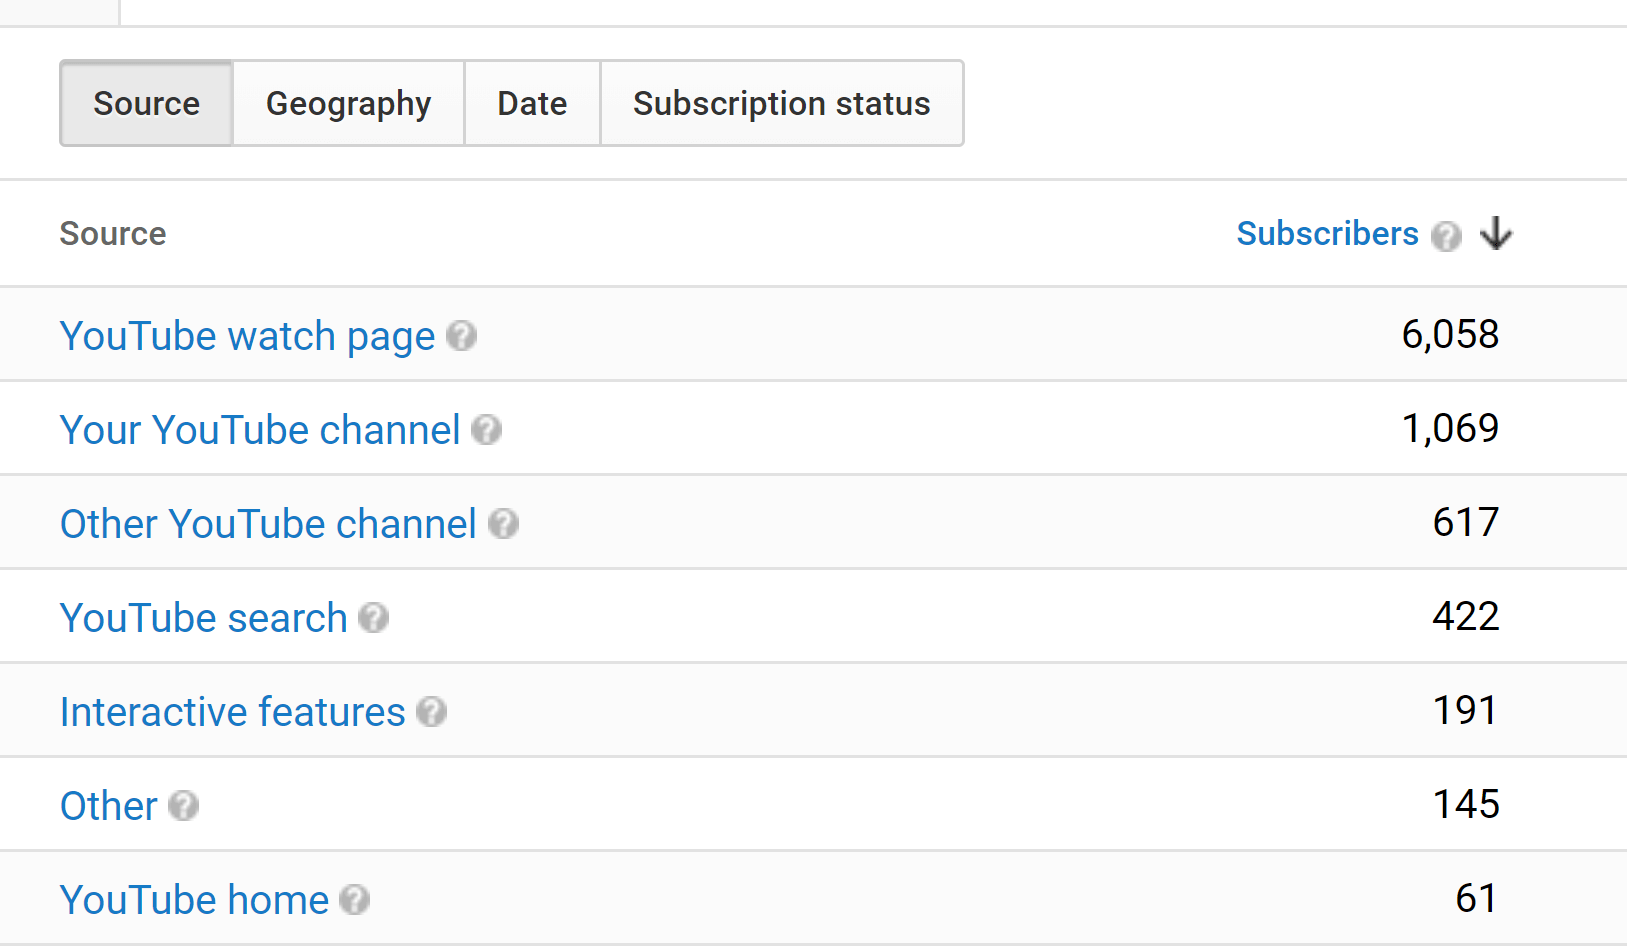Switch to Subscription status tab
Screen dimensions: 1627x947
782,103
